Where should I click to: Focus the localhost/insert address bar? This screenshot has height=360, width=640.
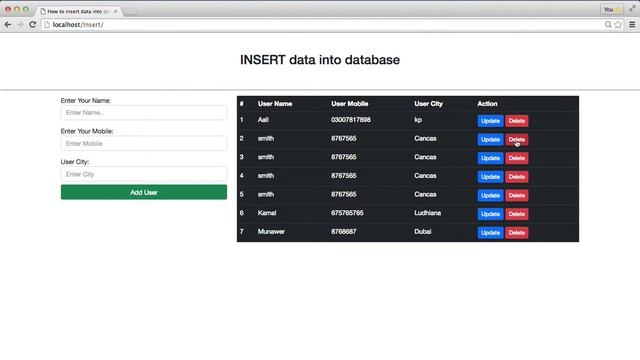[322, 25]
